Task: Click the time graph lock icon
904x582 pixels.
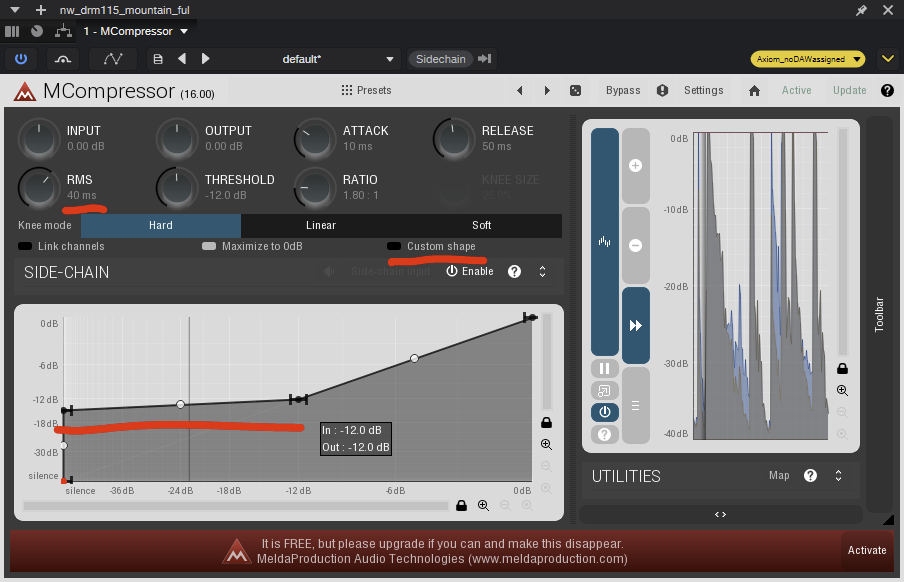Action: (x=842, y=369)
